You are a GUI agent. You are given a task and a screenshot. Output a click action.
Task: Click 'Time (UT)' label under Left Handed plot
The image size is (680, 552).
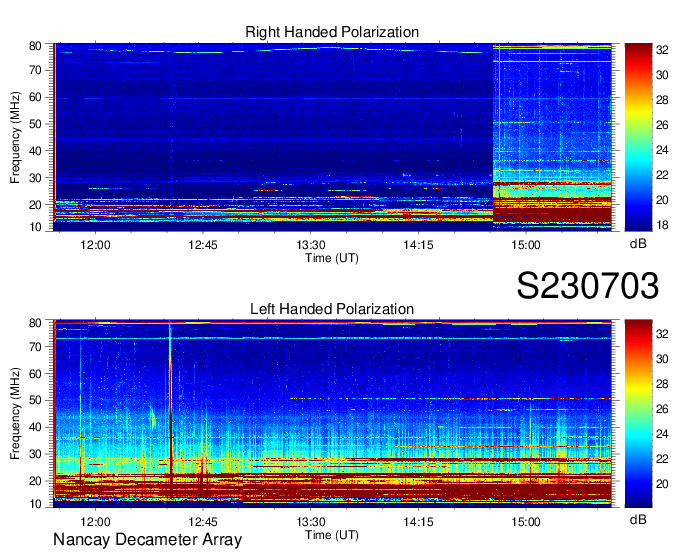click(332, 535)
